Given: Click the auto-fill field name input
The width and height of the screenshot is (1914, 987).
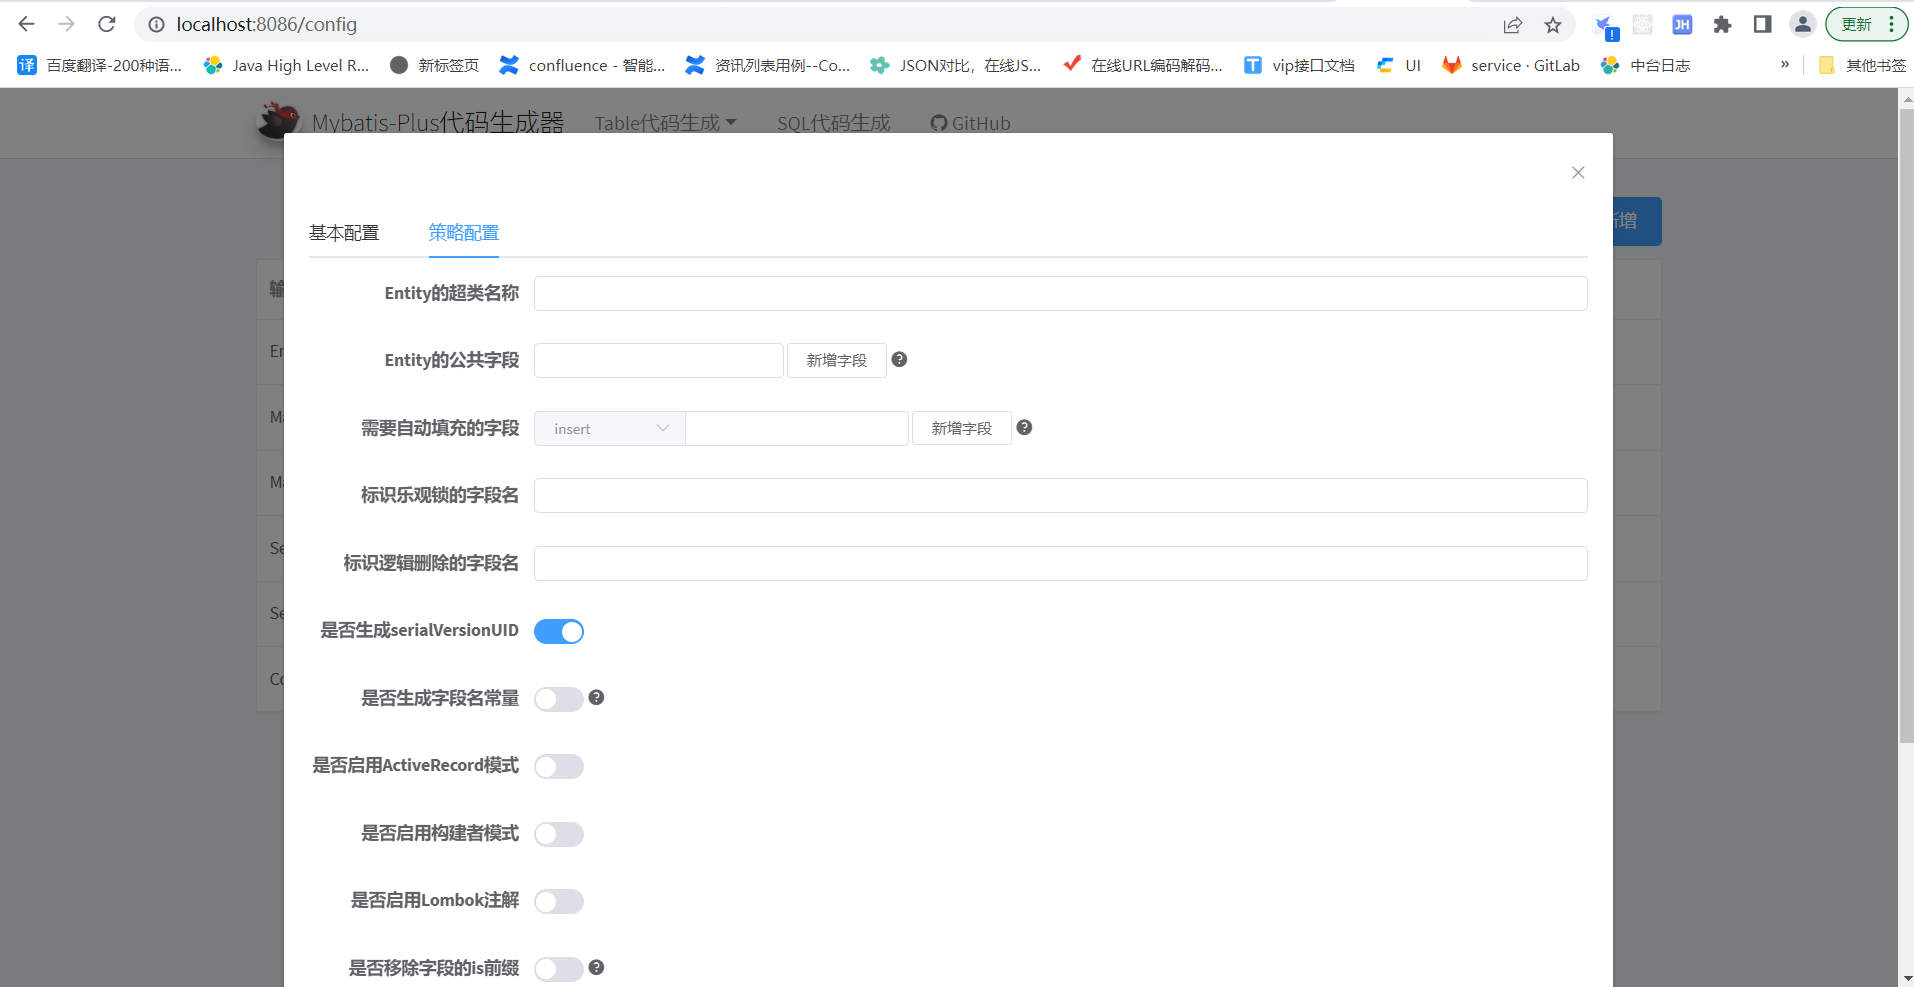Looking at the screenshot, I should [x=797, y=428].
